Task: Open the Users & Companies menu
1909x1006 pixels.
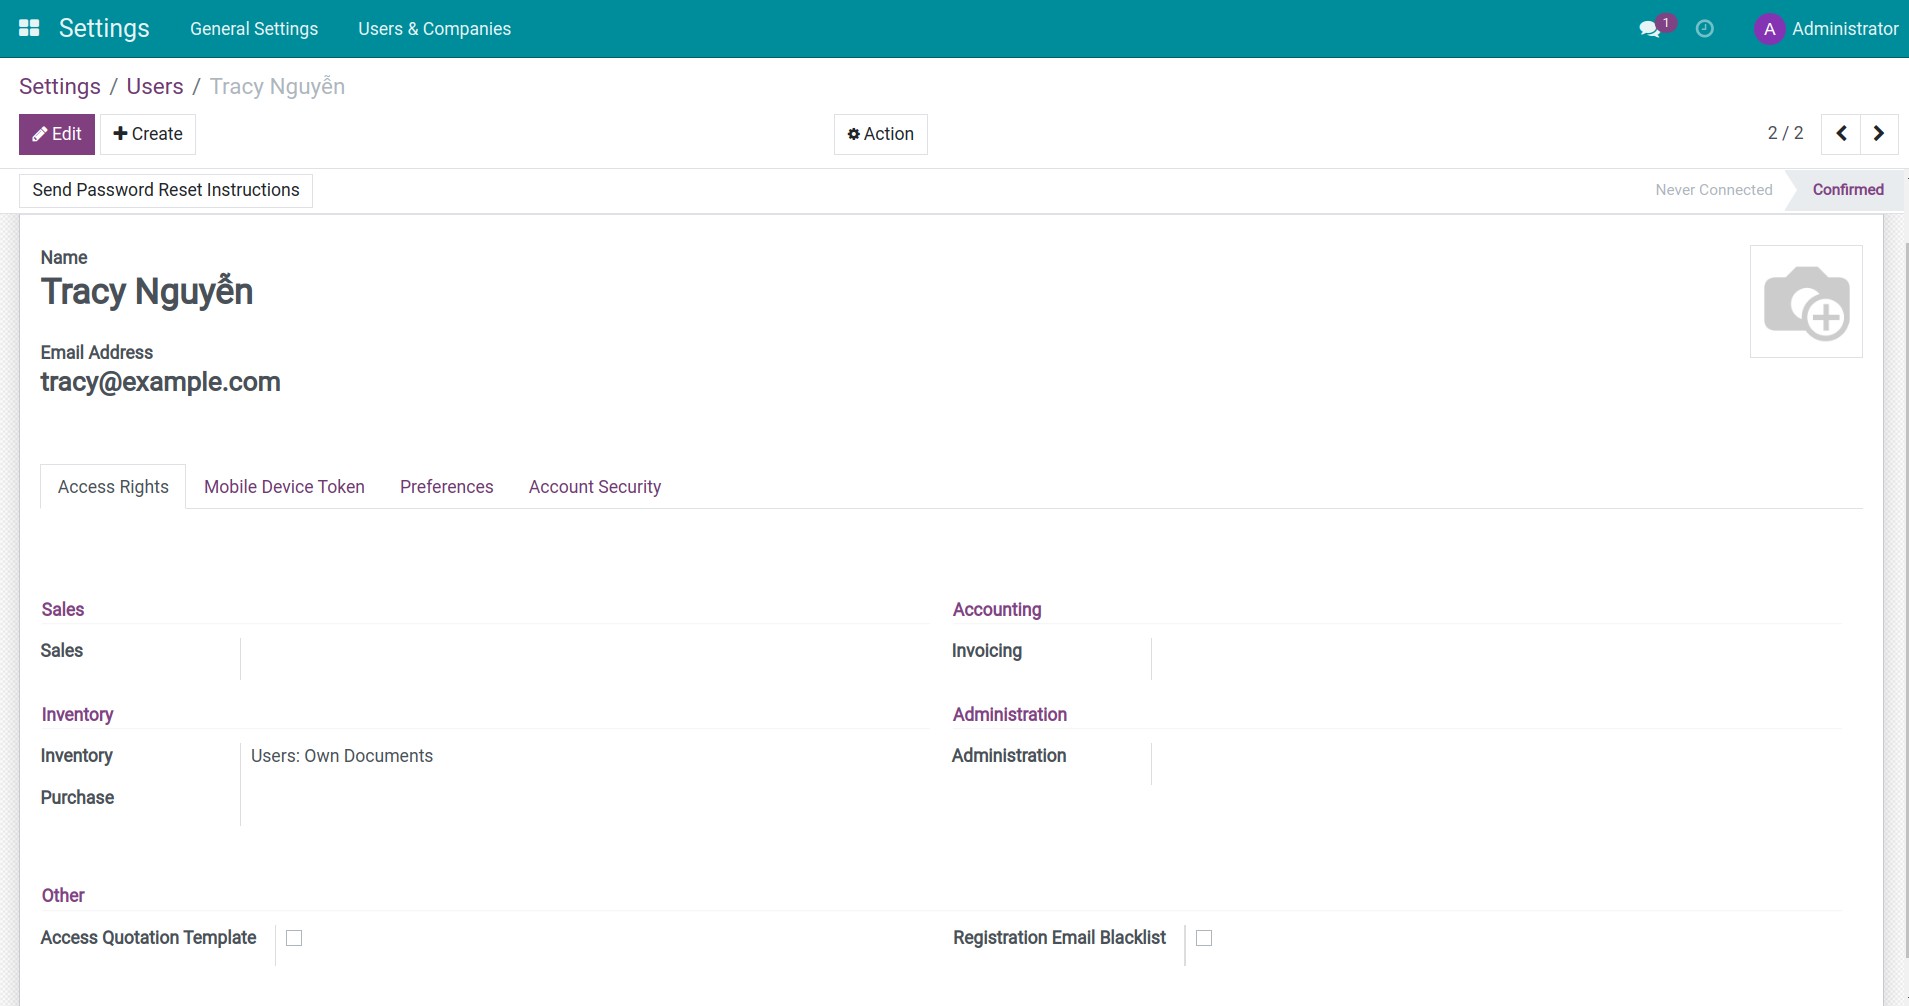Action: click(434, 28)
